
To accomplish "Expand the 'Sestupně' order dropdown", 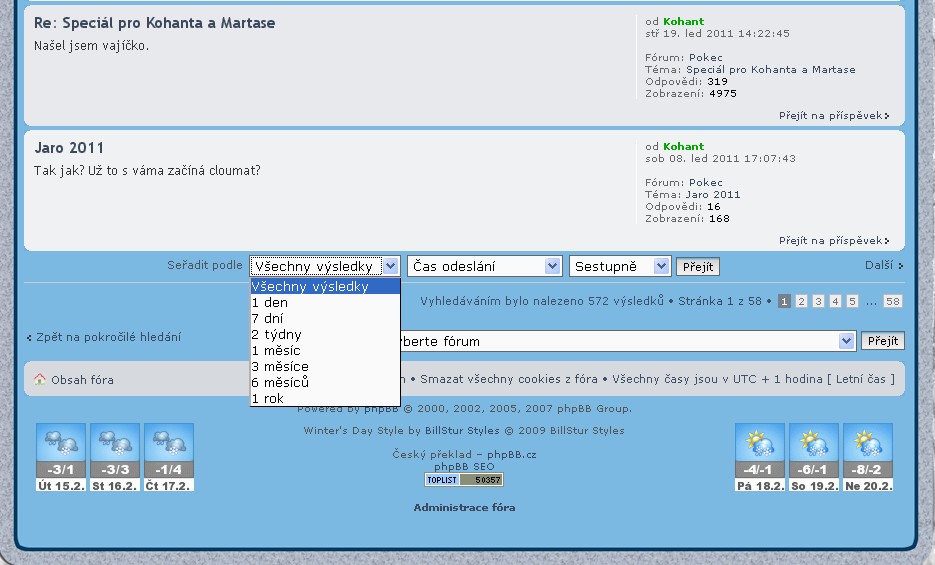I will 619,266.
